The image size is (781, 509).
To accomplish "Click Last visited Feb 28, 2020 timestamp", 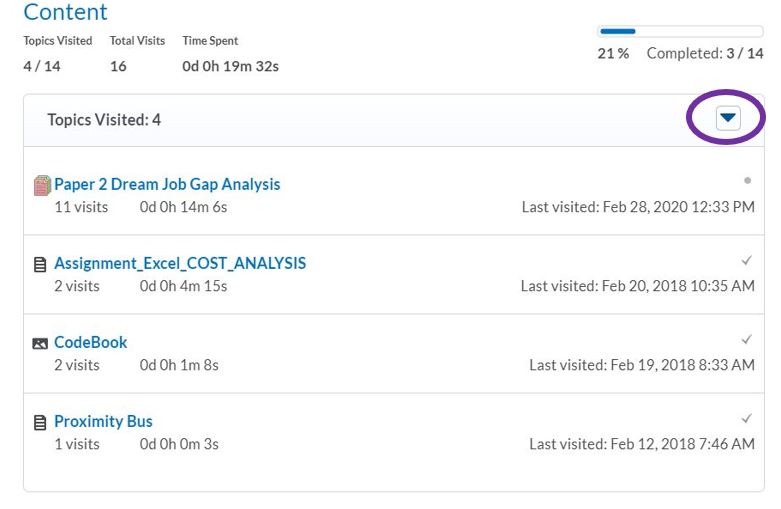I will [638, 207].
